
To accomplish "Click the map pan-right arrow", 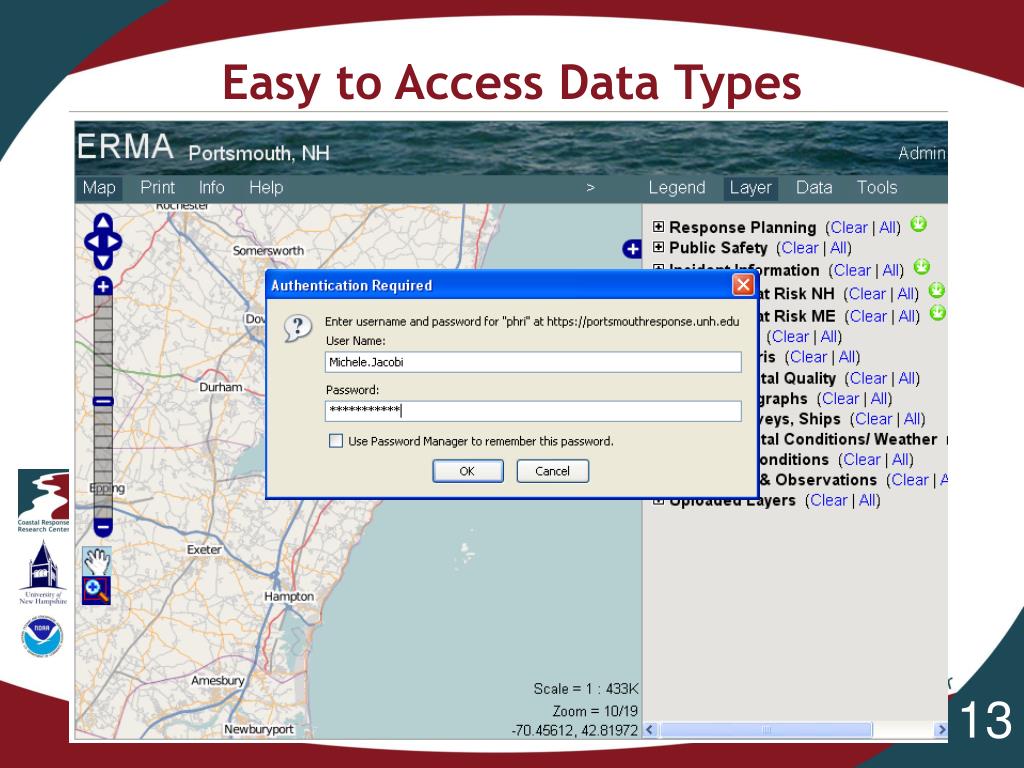I will [114, 242].
